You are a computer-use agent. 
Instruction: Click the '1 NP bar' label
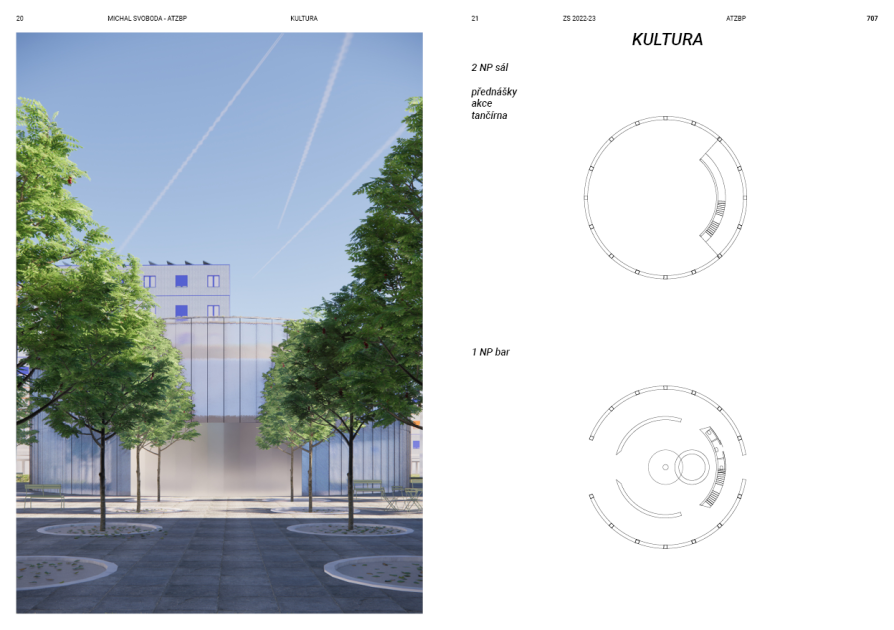490,352
